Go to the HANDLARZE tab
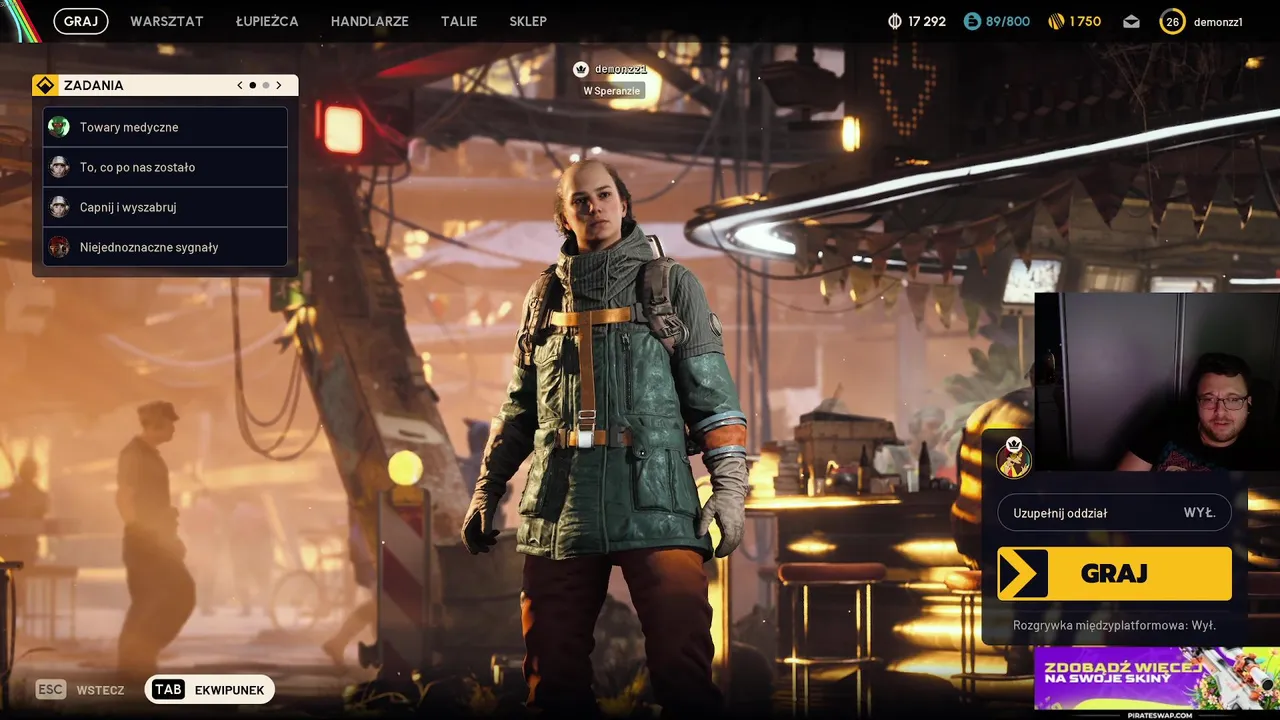The width and height of the screenshot is (1280, 720). click(370, 21)
